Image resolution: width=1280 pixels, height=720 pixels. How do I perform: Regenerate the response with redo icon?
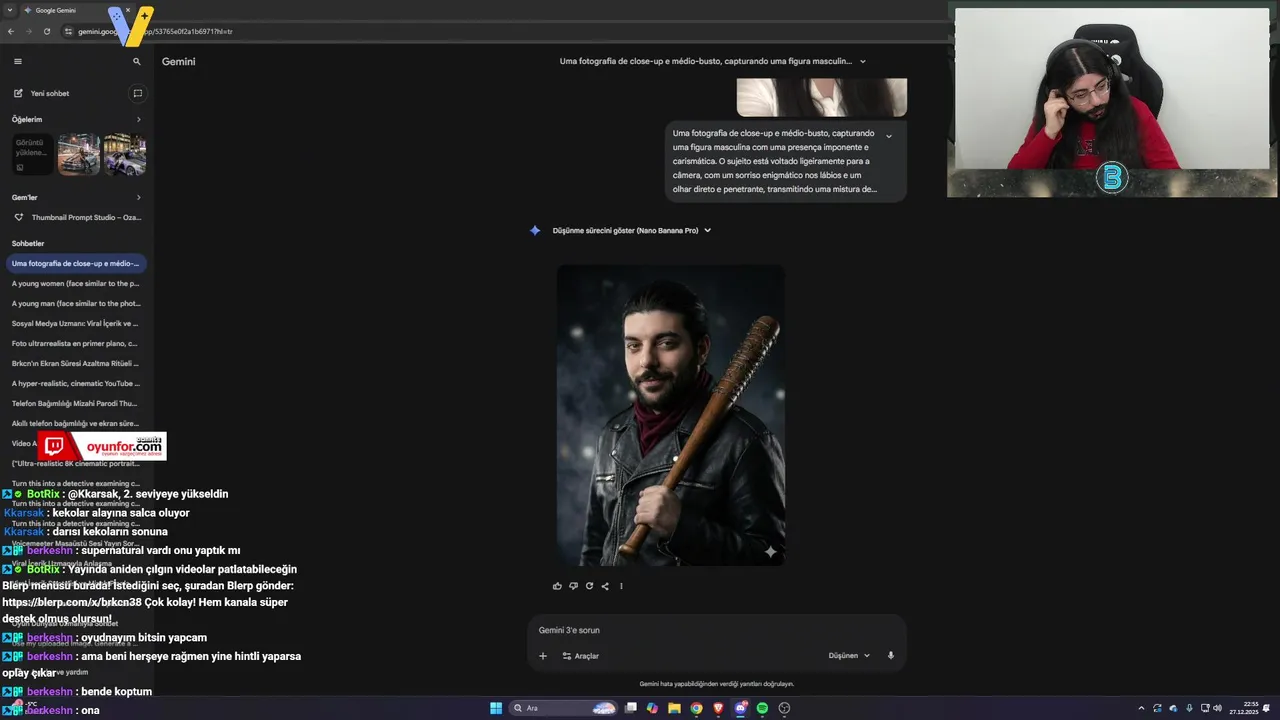pos(589,586)
